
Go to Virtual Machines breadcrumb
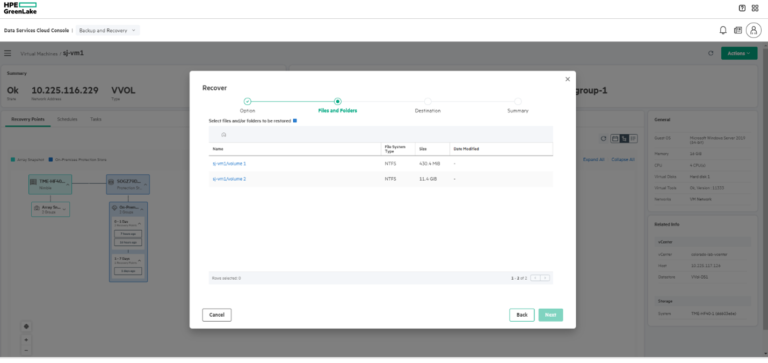[39, 53]
